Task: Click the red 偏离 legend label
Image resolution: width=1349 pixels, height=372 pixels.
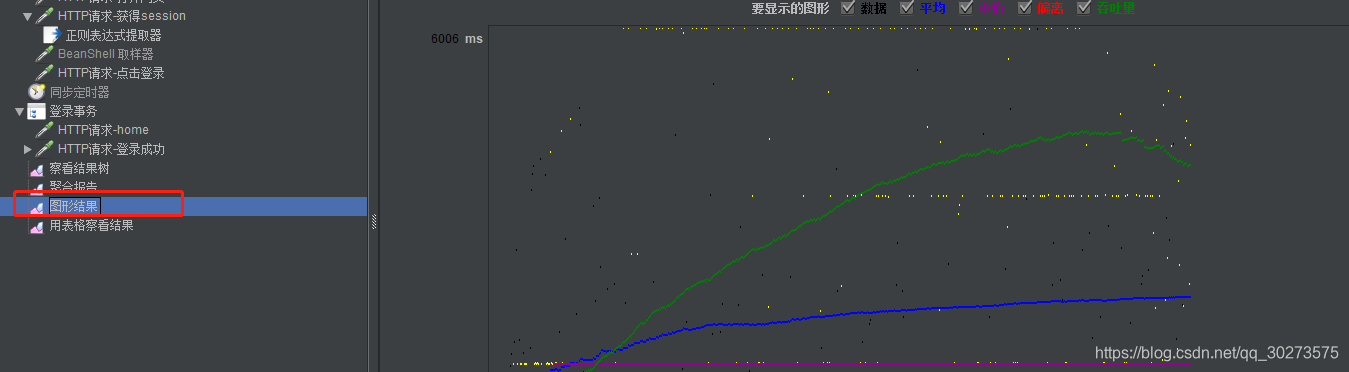Action: pyautogui.click(x=1050, y=8)
